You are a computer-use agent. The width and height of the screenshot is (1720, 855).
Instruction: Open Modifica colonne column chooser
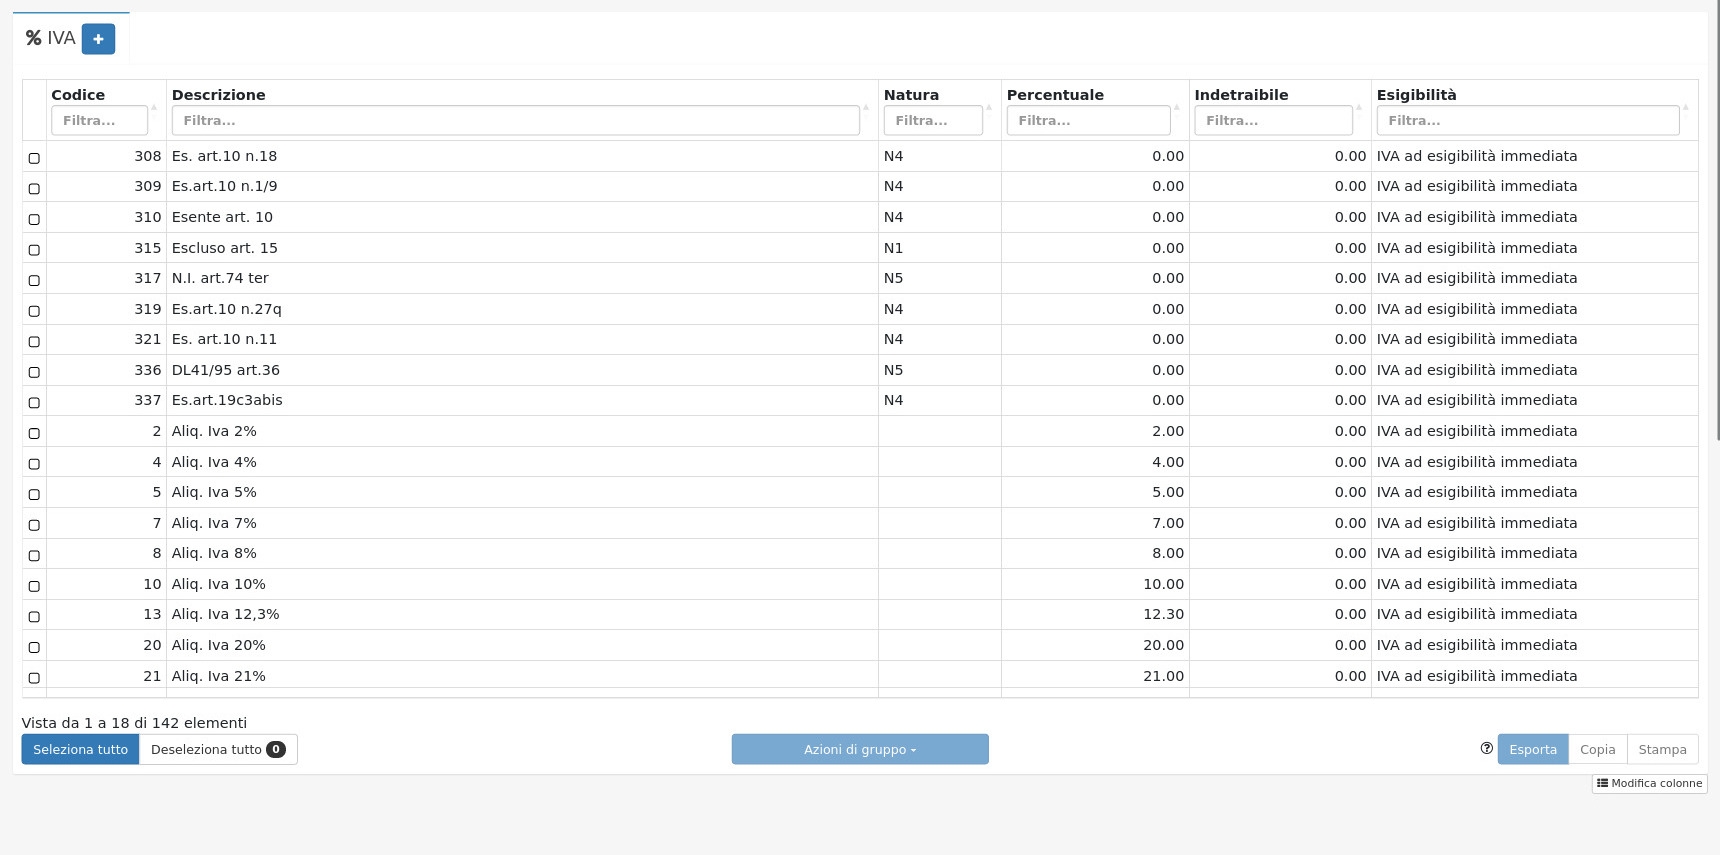coord(1649,783)
